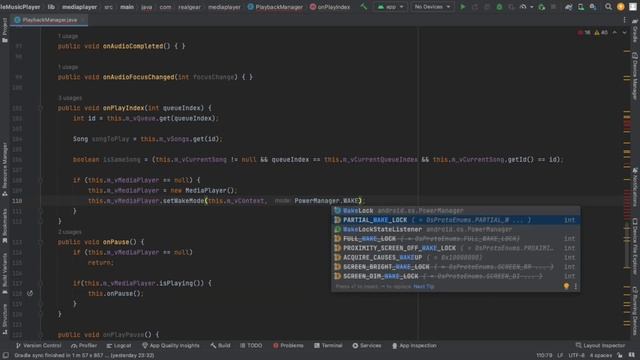Select WakeLockStateListener completion suggestion
Screen dimensions: 640x360
pos(456,229)
